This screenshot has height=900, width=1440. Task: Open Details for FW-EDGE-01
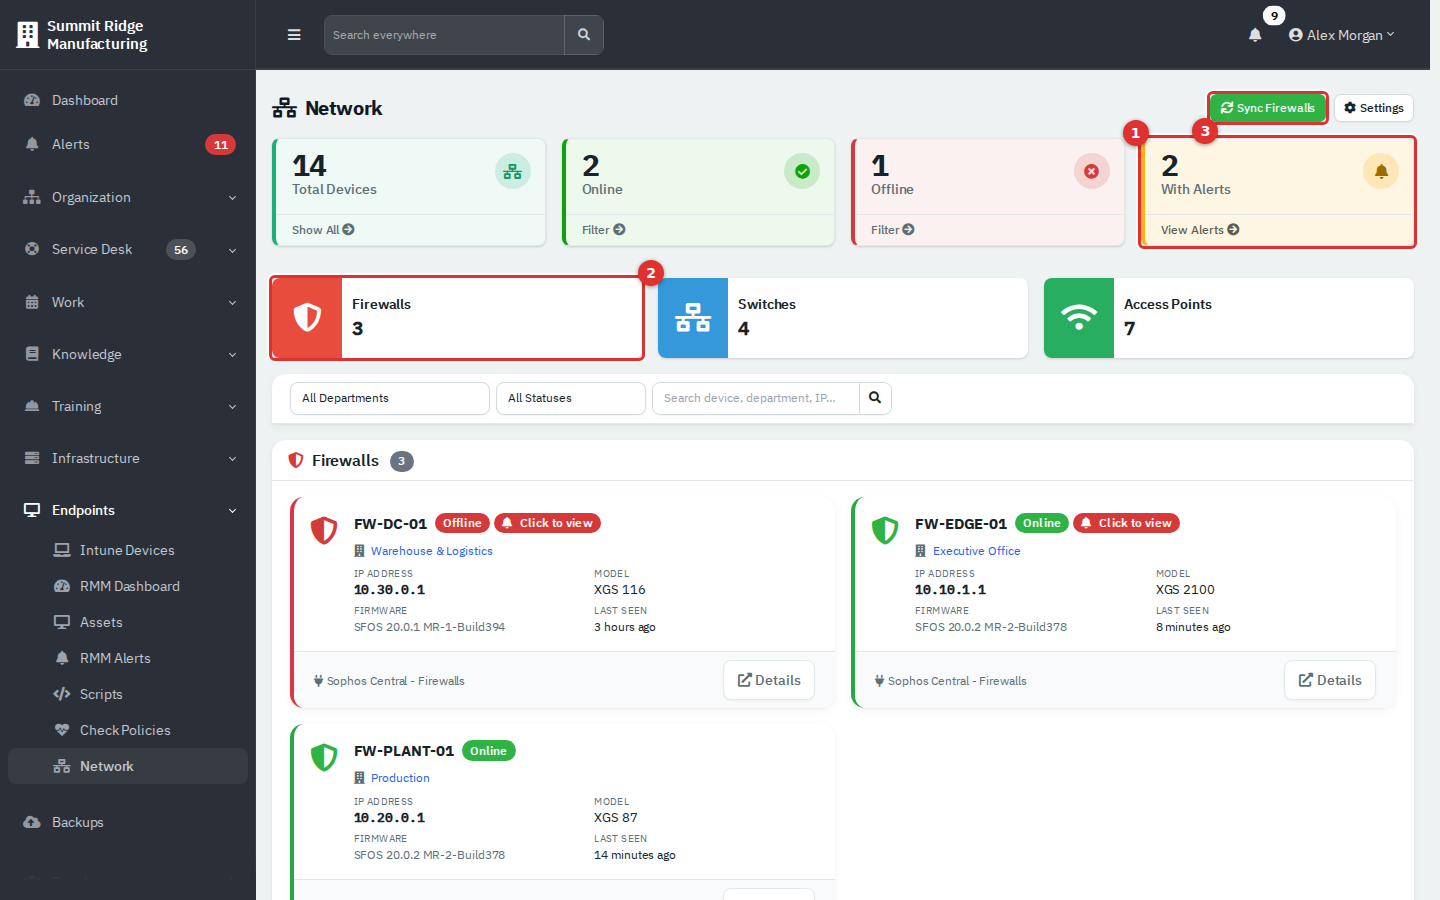(x=1330, y=680)
